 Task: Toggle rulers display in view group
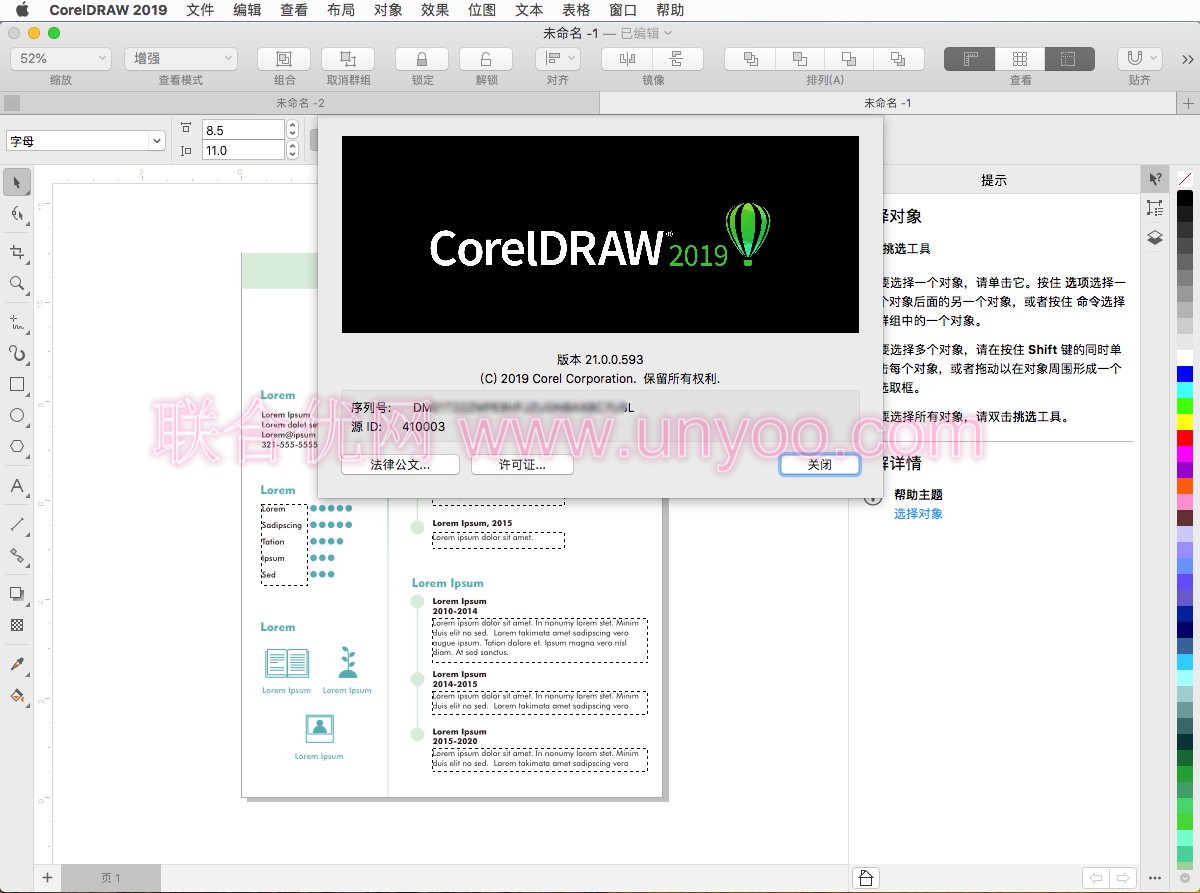tap(970, 59)
